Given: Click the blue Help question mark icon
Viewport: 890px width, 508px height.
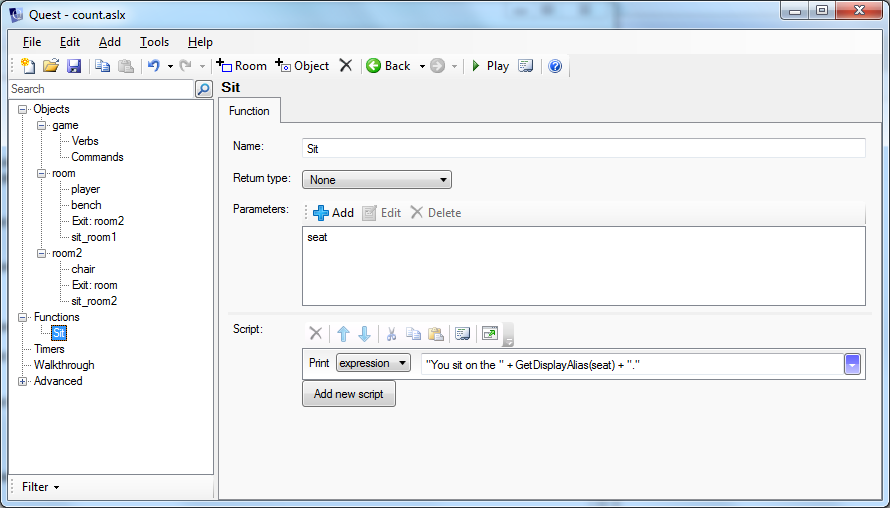Looking at the screenshot, I should (555, 66).
